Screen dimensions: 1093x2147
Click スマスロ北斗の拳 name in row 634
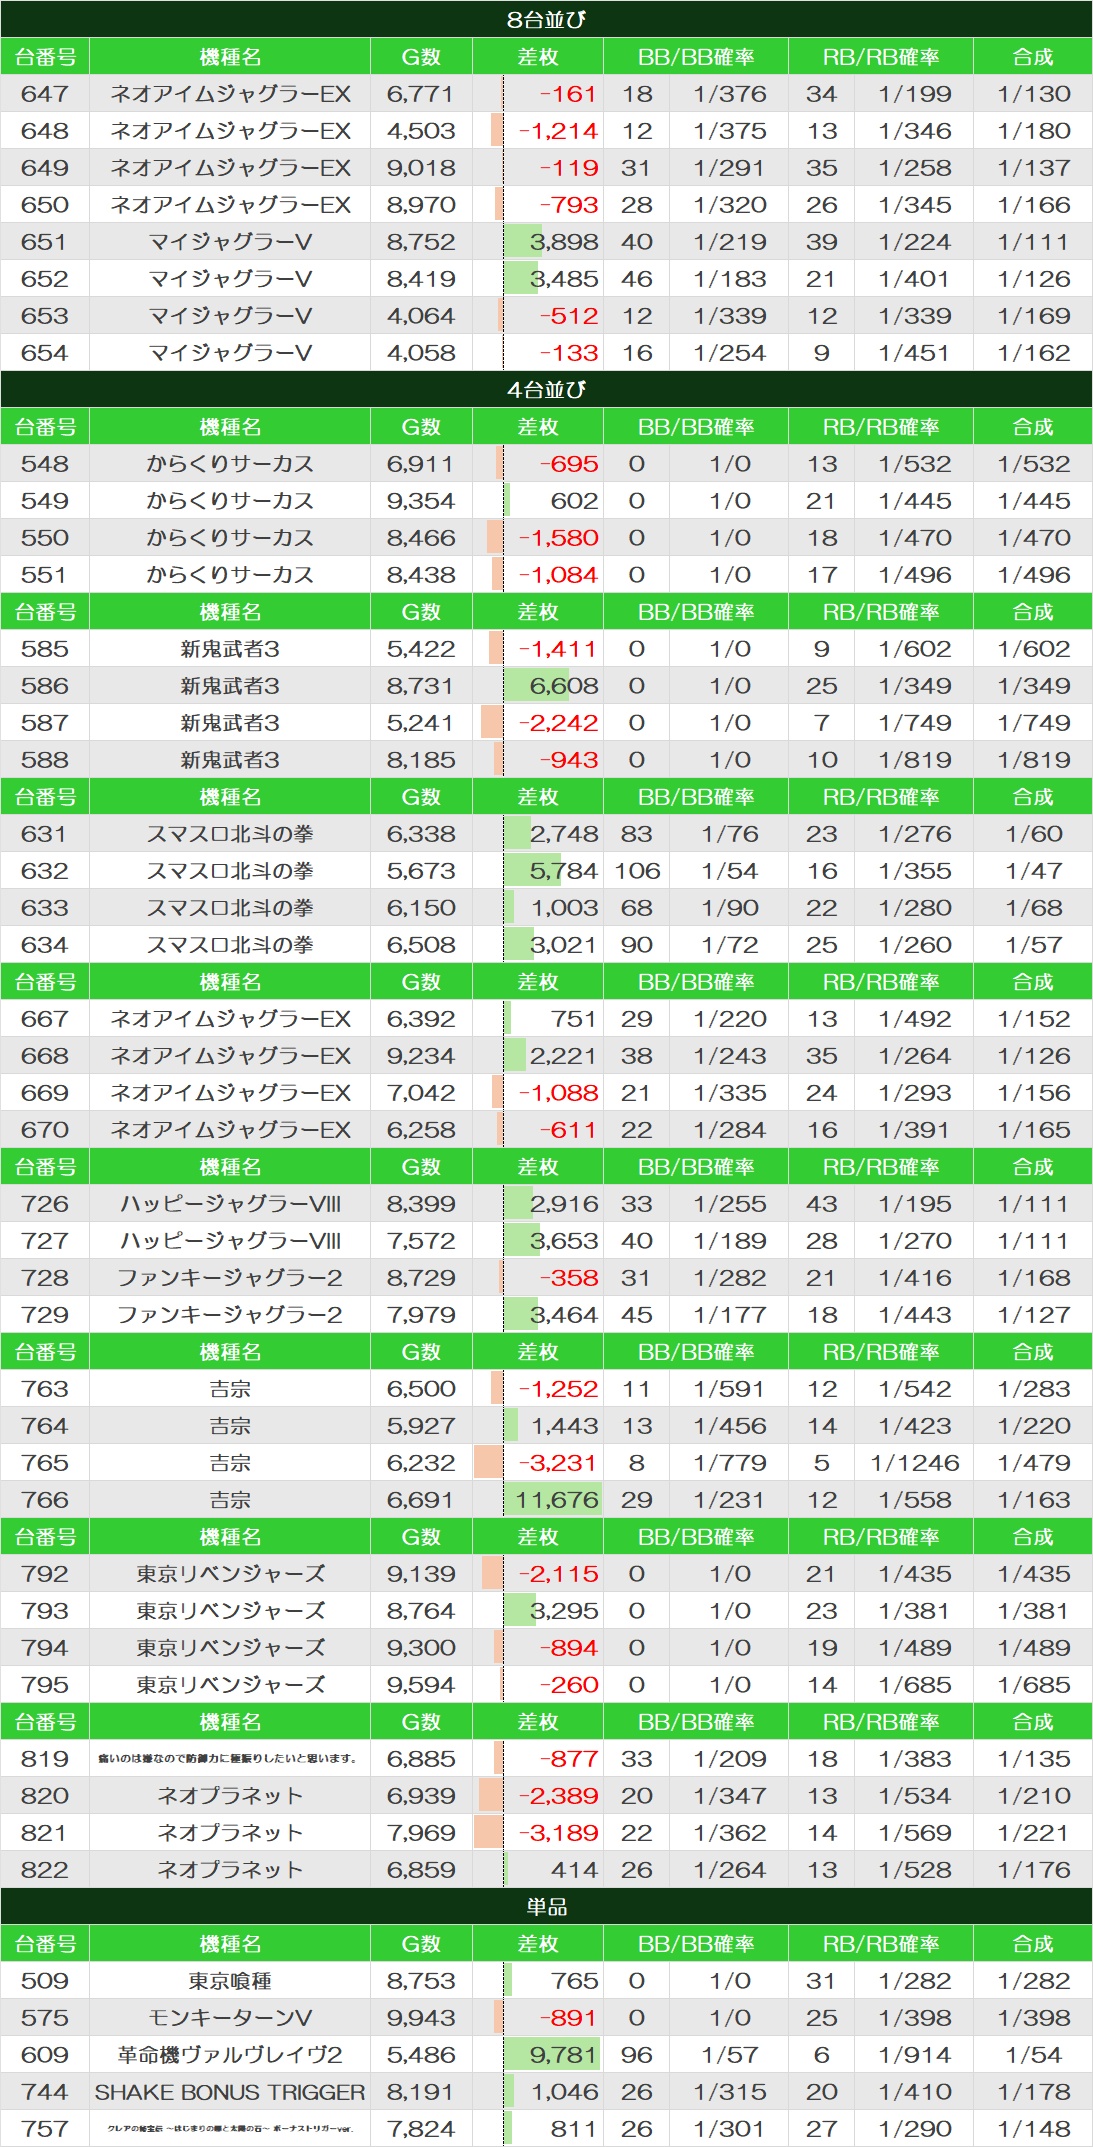(x=230, y=945)
